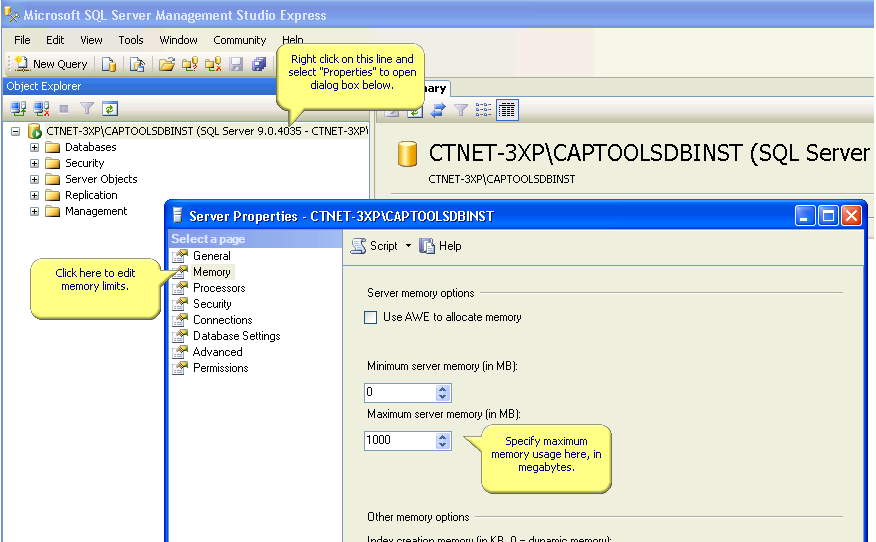Select the Processors page
The image size is (876, 542).
[x=219, y=288]
